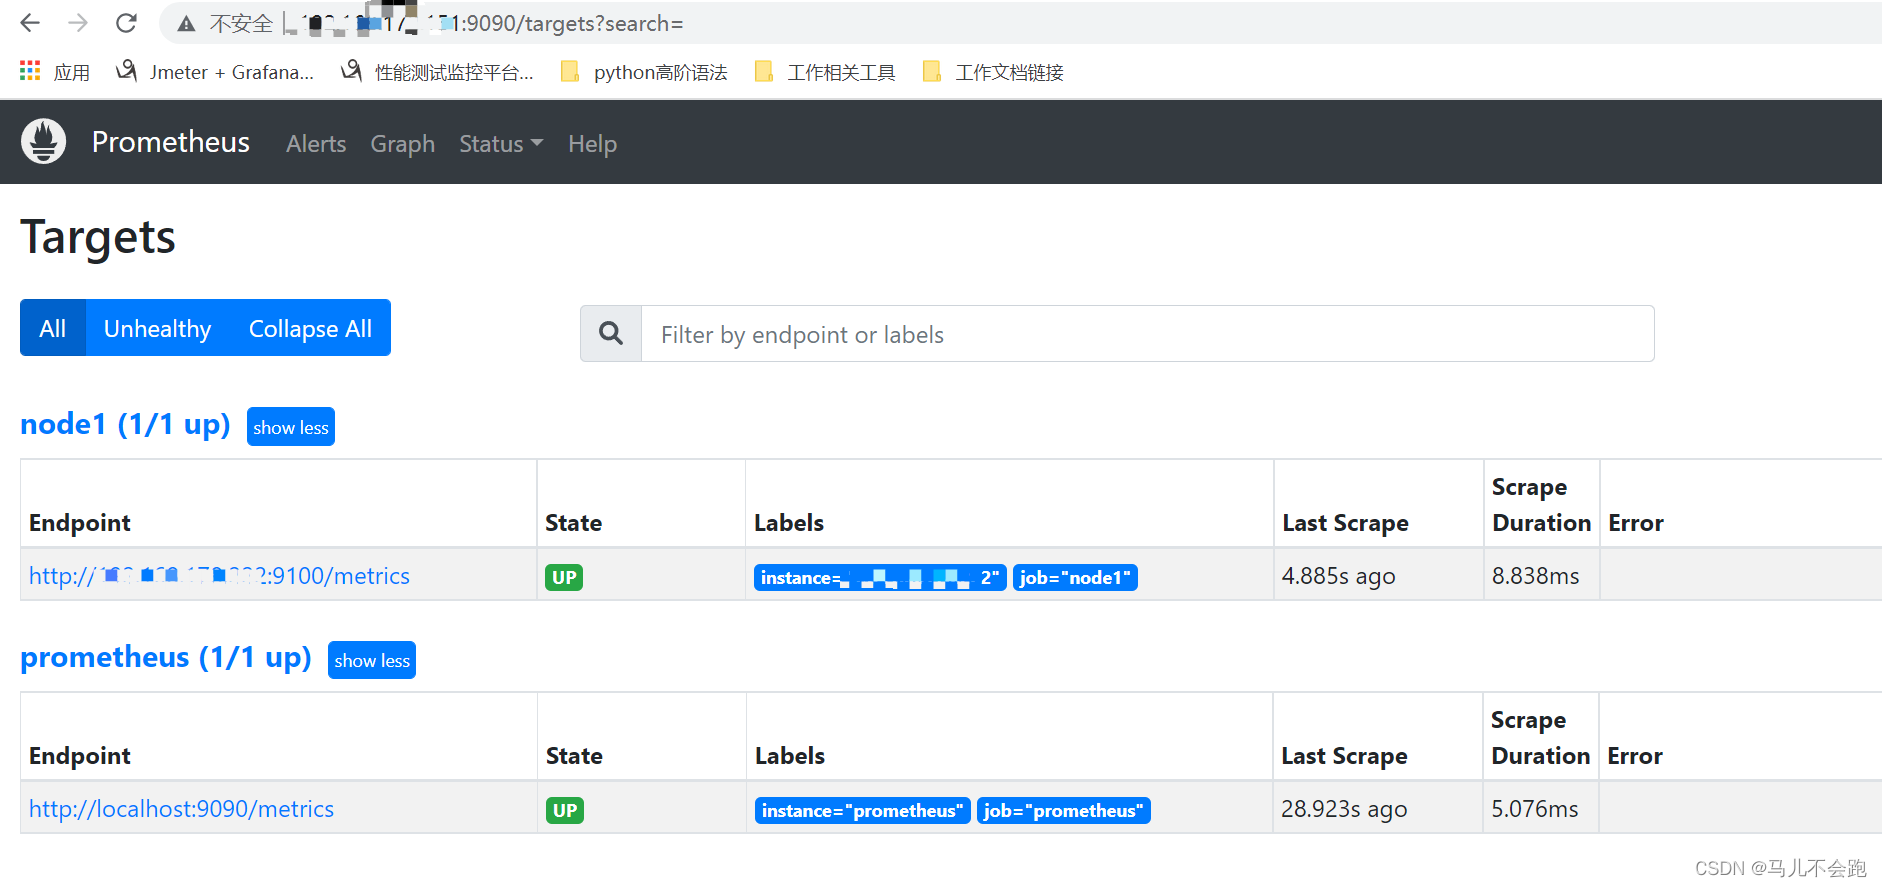Open the Help page
Screen dimensions: 1882x887
click(x=592, y=144)
